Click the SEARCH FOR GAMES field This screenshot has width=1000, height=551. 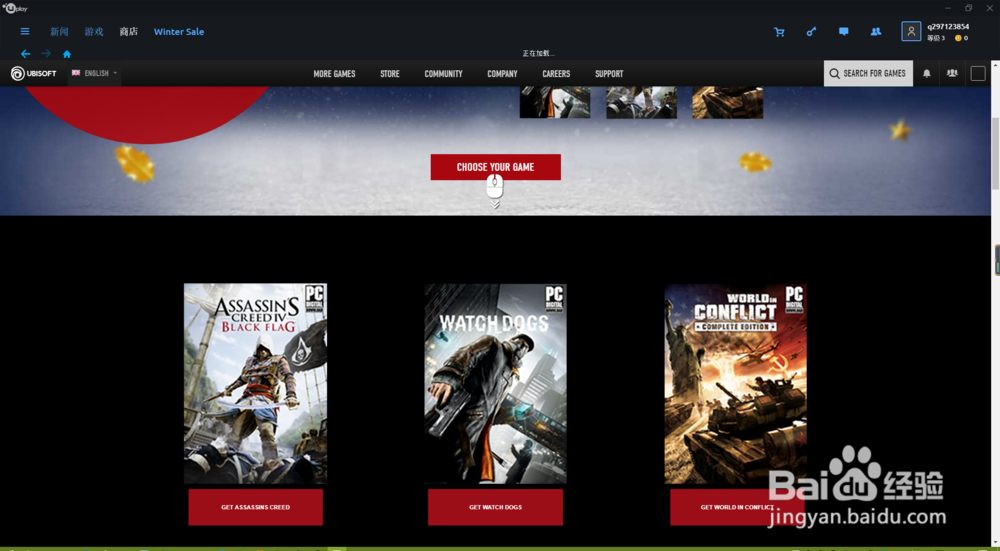[x=868, y=73]
